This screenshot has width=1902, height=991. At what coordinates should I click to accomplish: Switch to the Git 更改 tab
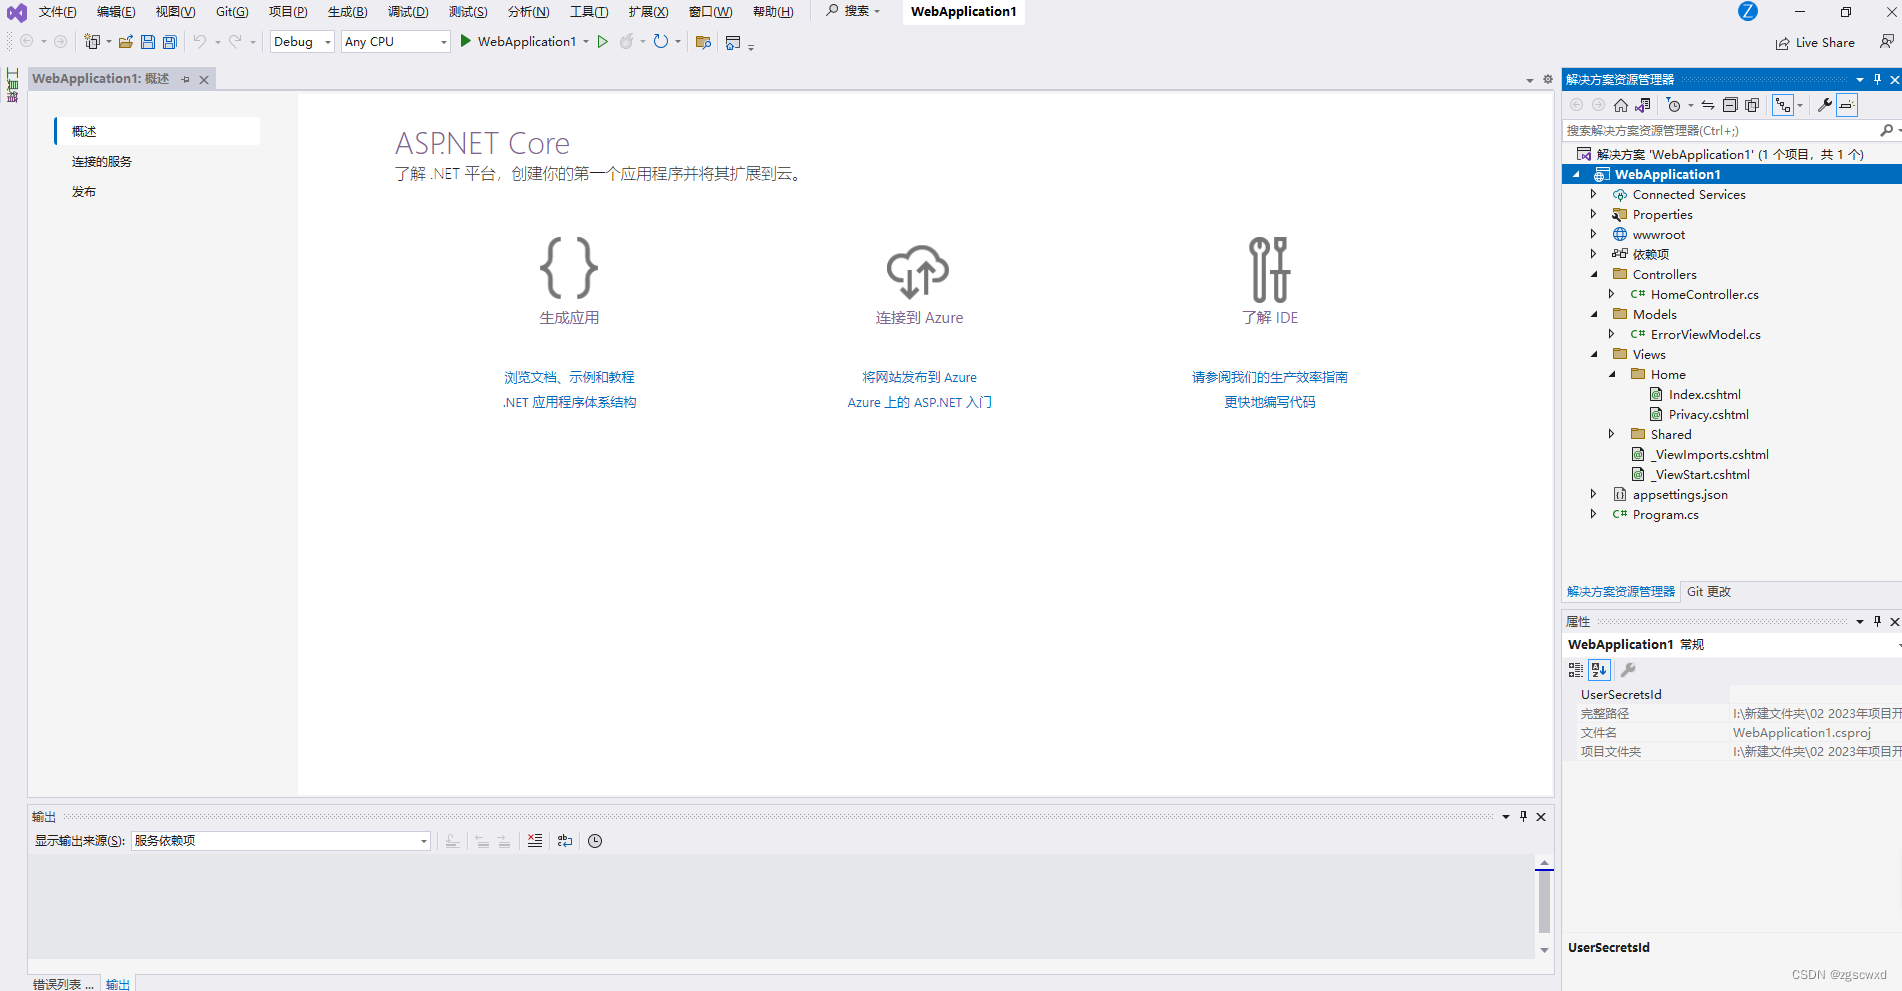coord(1709,592)
